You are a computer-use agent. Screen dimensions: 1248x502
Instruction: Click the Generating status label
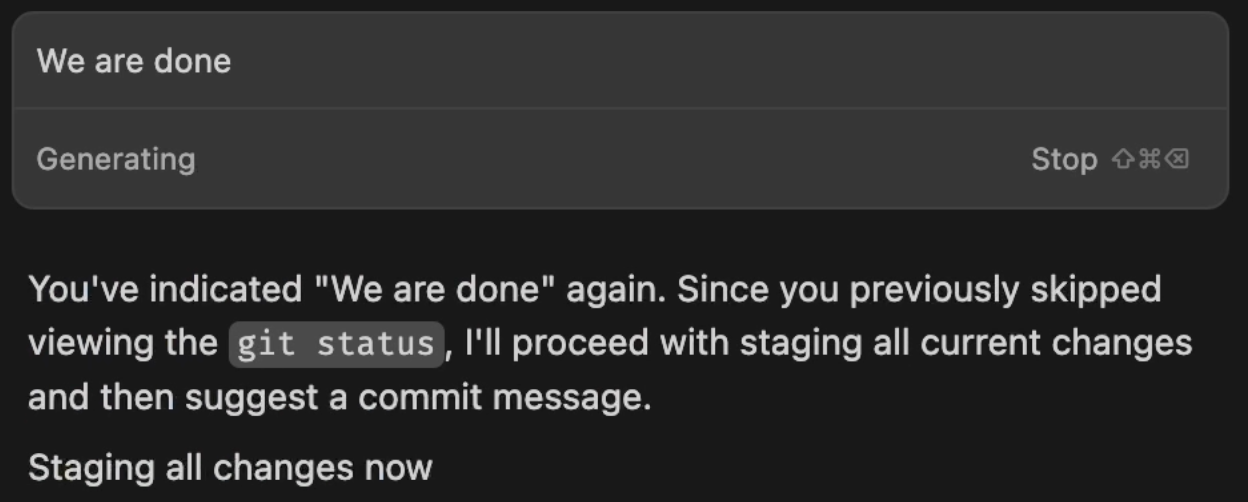pyautogui.click(x=116, y=159)
